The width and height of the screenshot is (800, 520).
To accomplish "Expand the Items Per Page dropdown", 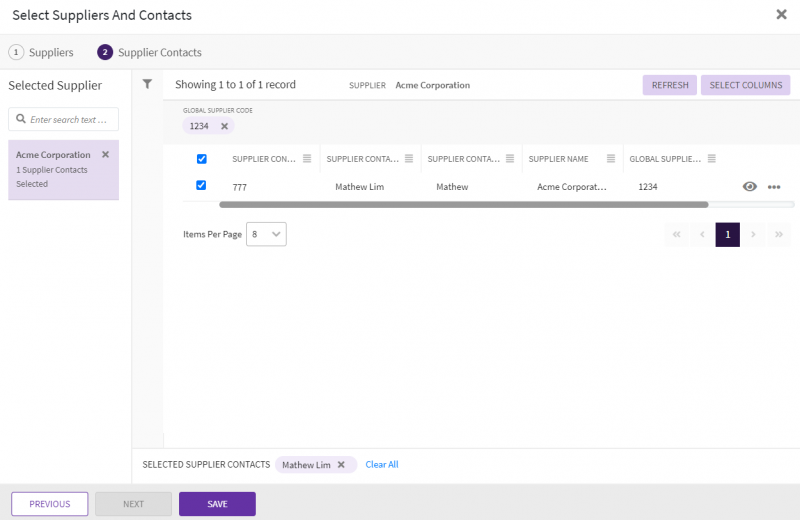I will pyautogui.click(x=266, y=234).
